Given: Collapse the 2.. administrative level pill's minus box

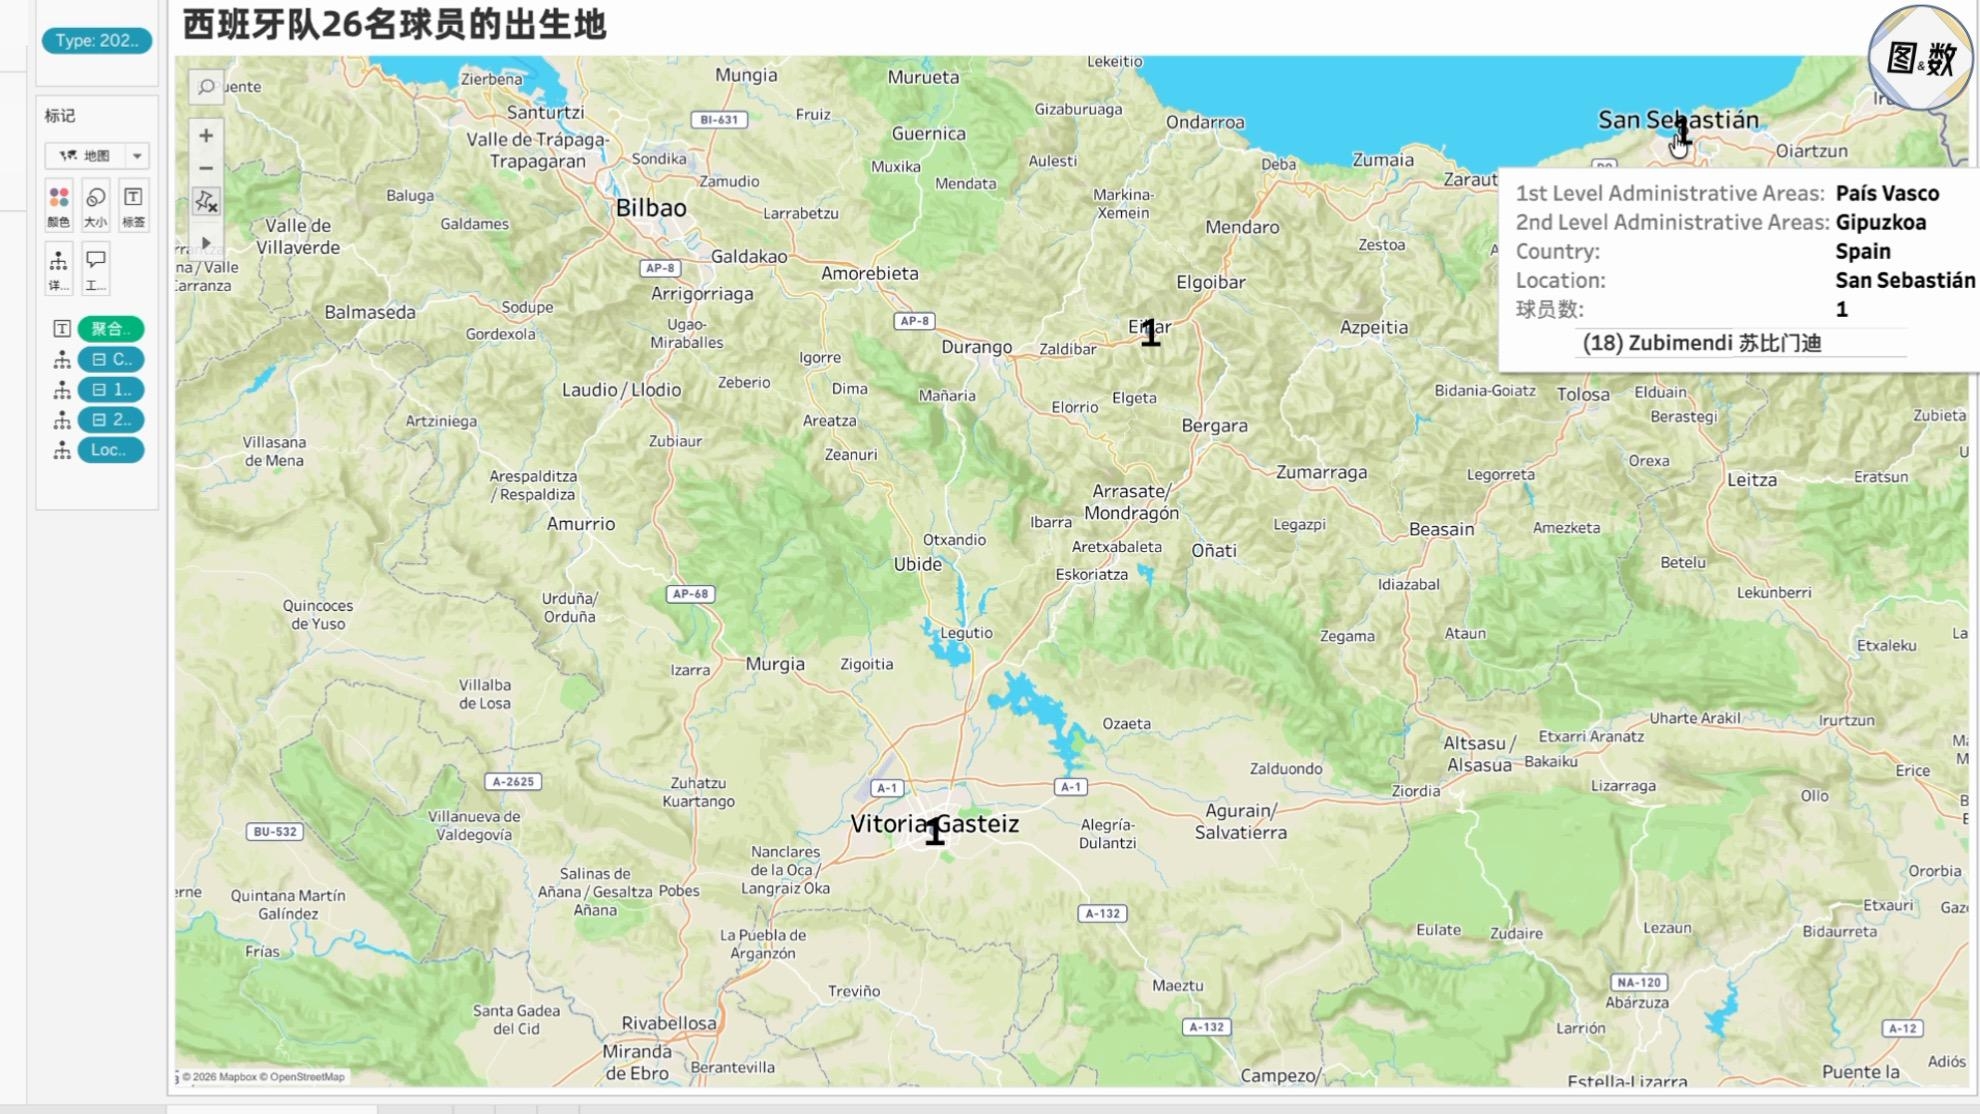Looking at the screenshot, I should (99, 419).
